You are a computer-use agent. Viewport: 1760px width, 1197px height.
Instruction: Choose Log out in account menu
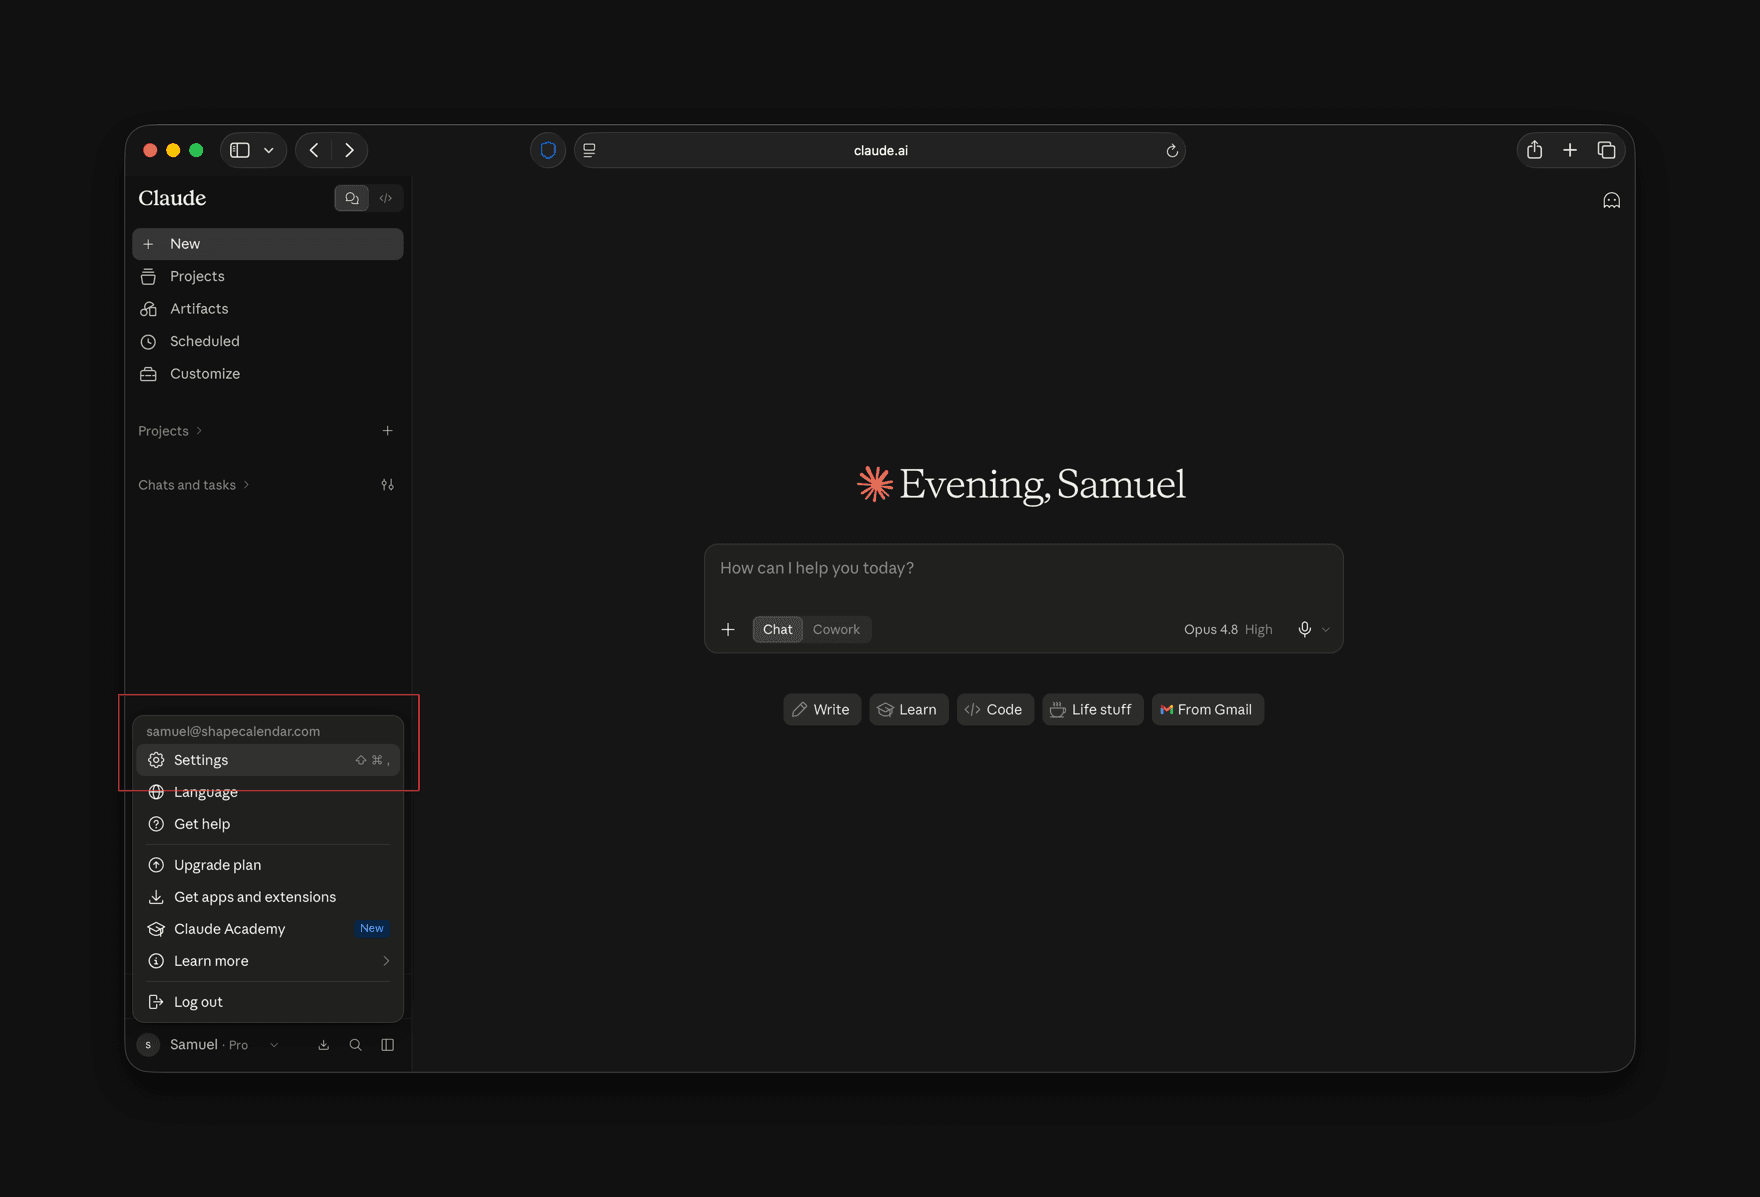pyautogui.click(x=268, y=1002)
